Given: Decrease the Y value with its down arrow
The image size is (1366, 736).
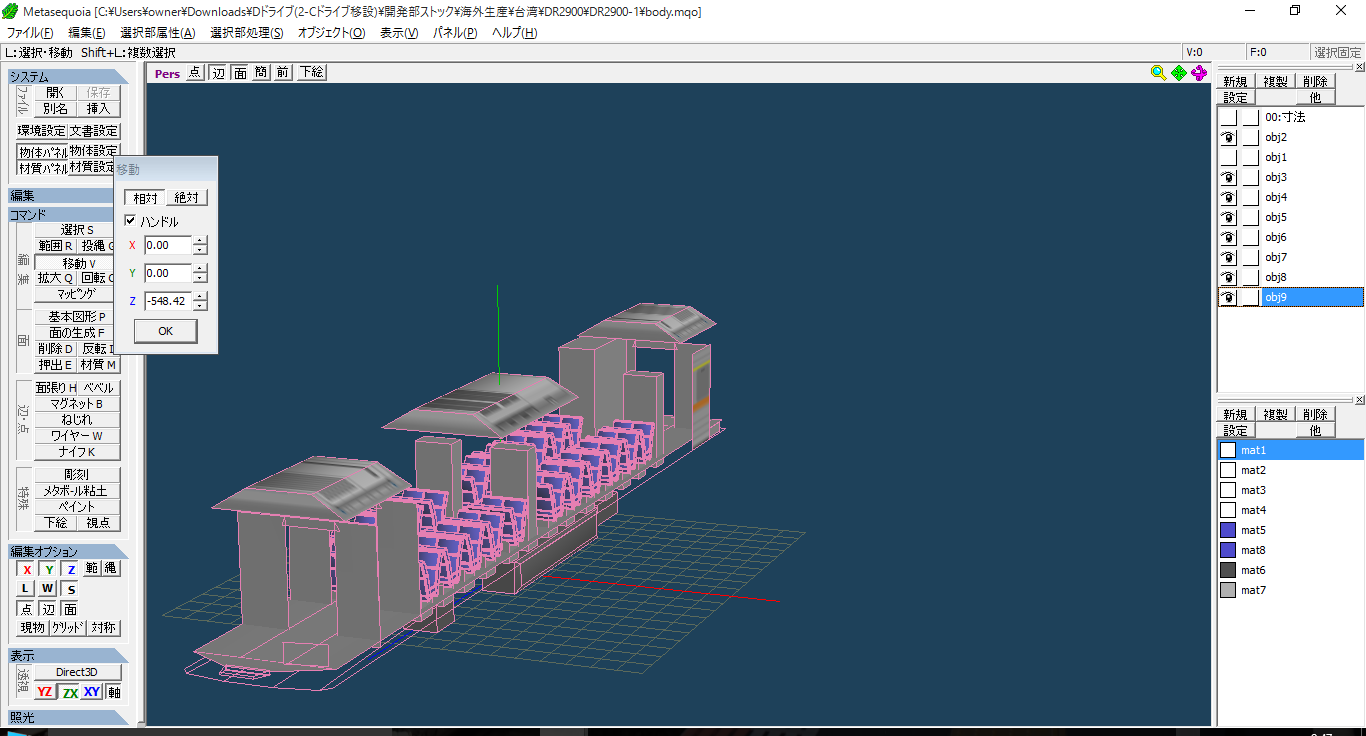Looking at the screenshot, I should 201,278.
